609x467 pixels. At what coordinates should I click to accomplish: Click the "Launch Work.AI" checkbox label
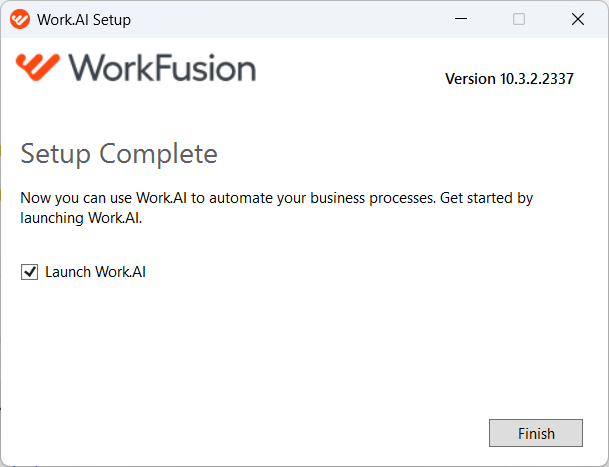point(95,272)
